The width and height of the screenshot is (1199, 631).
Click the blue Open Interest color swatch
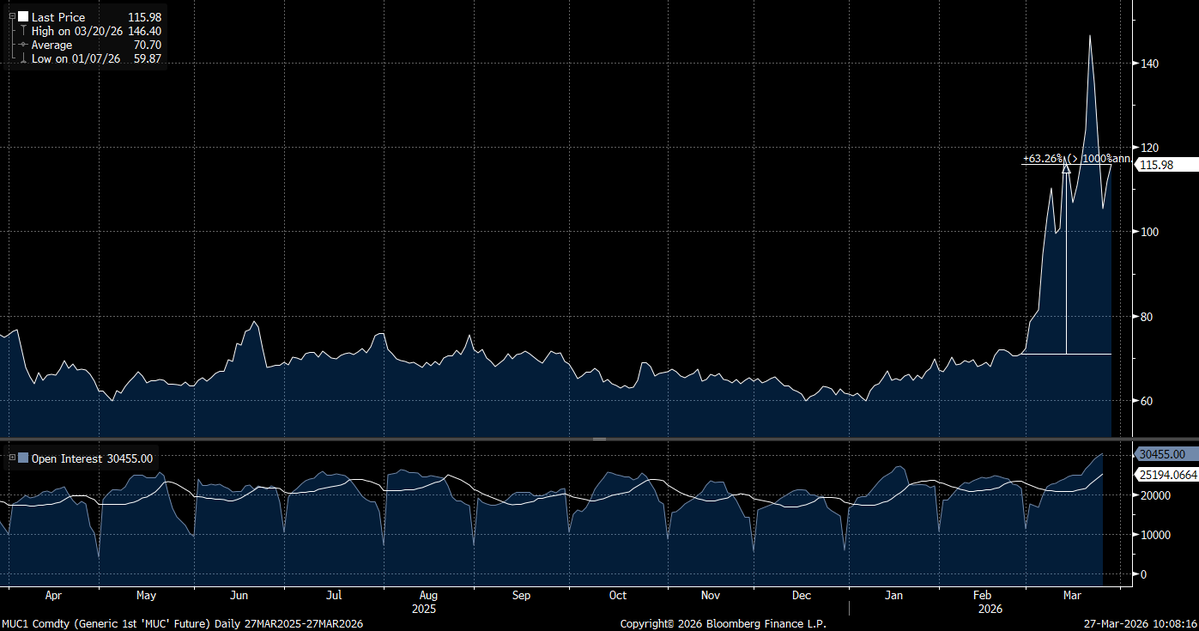point(23,458)
